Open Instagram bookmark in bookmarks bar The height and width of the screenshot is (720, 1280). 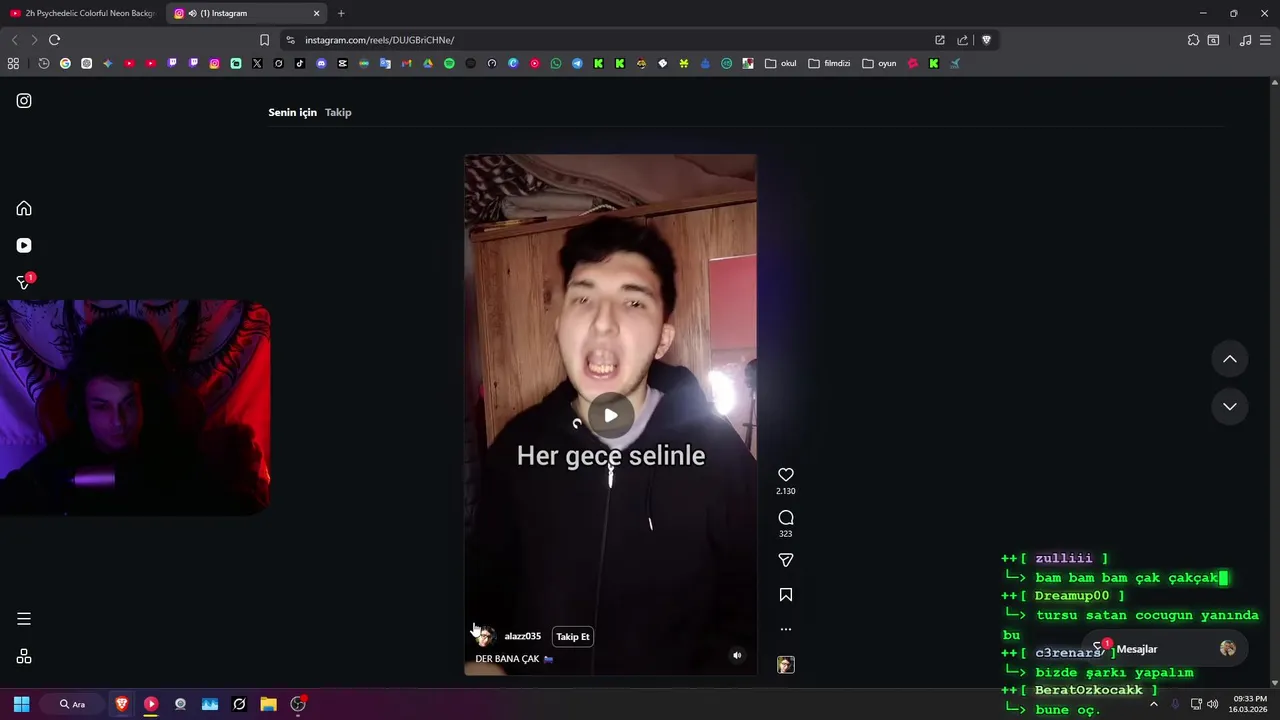[214, 63]
